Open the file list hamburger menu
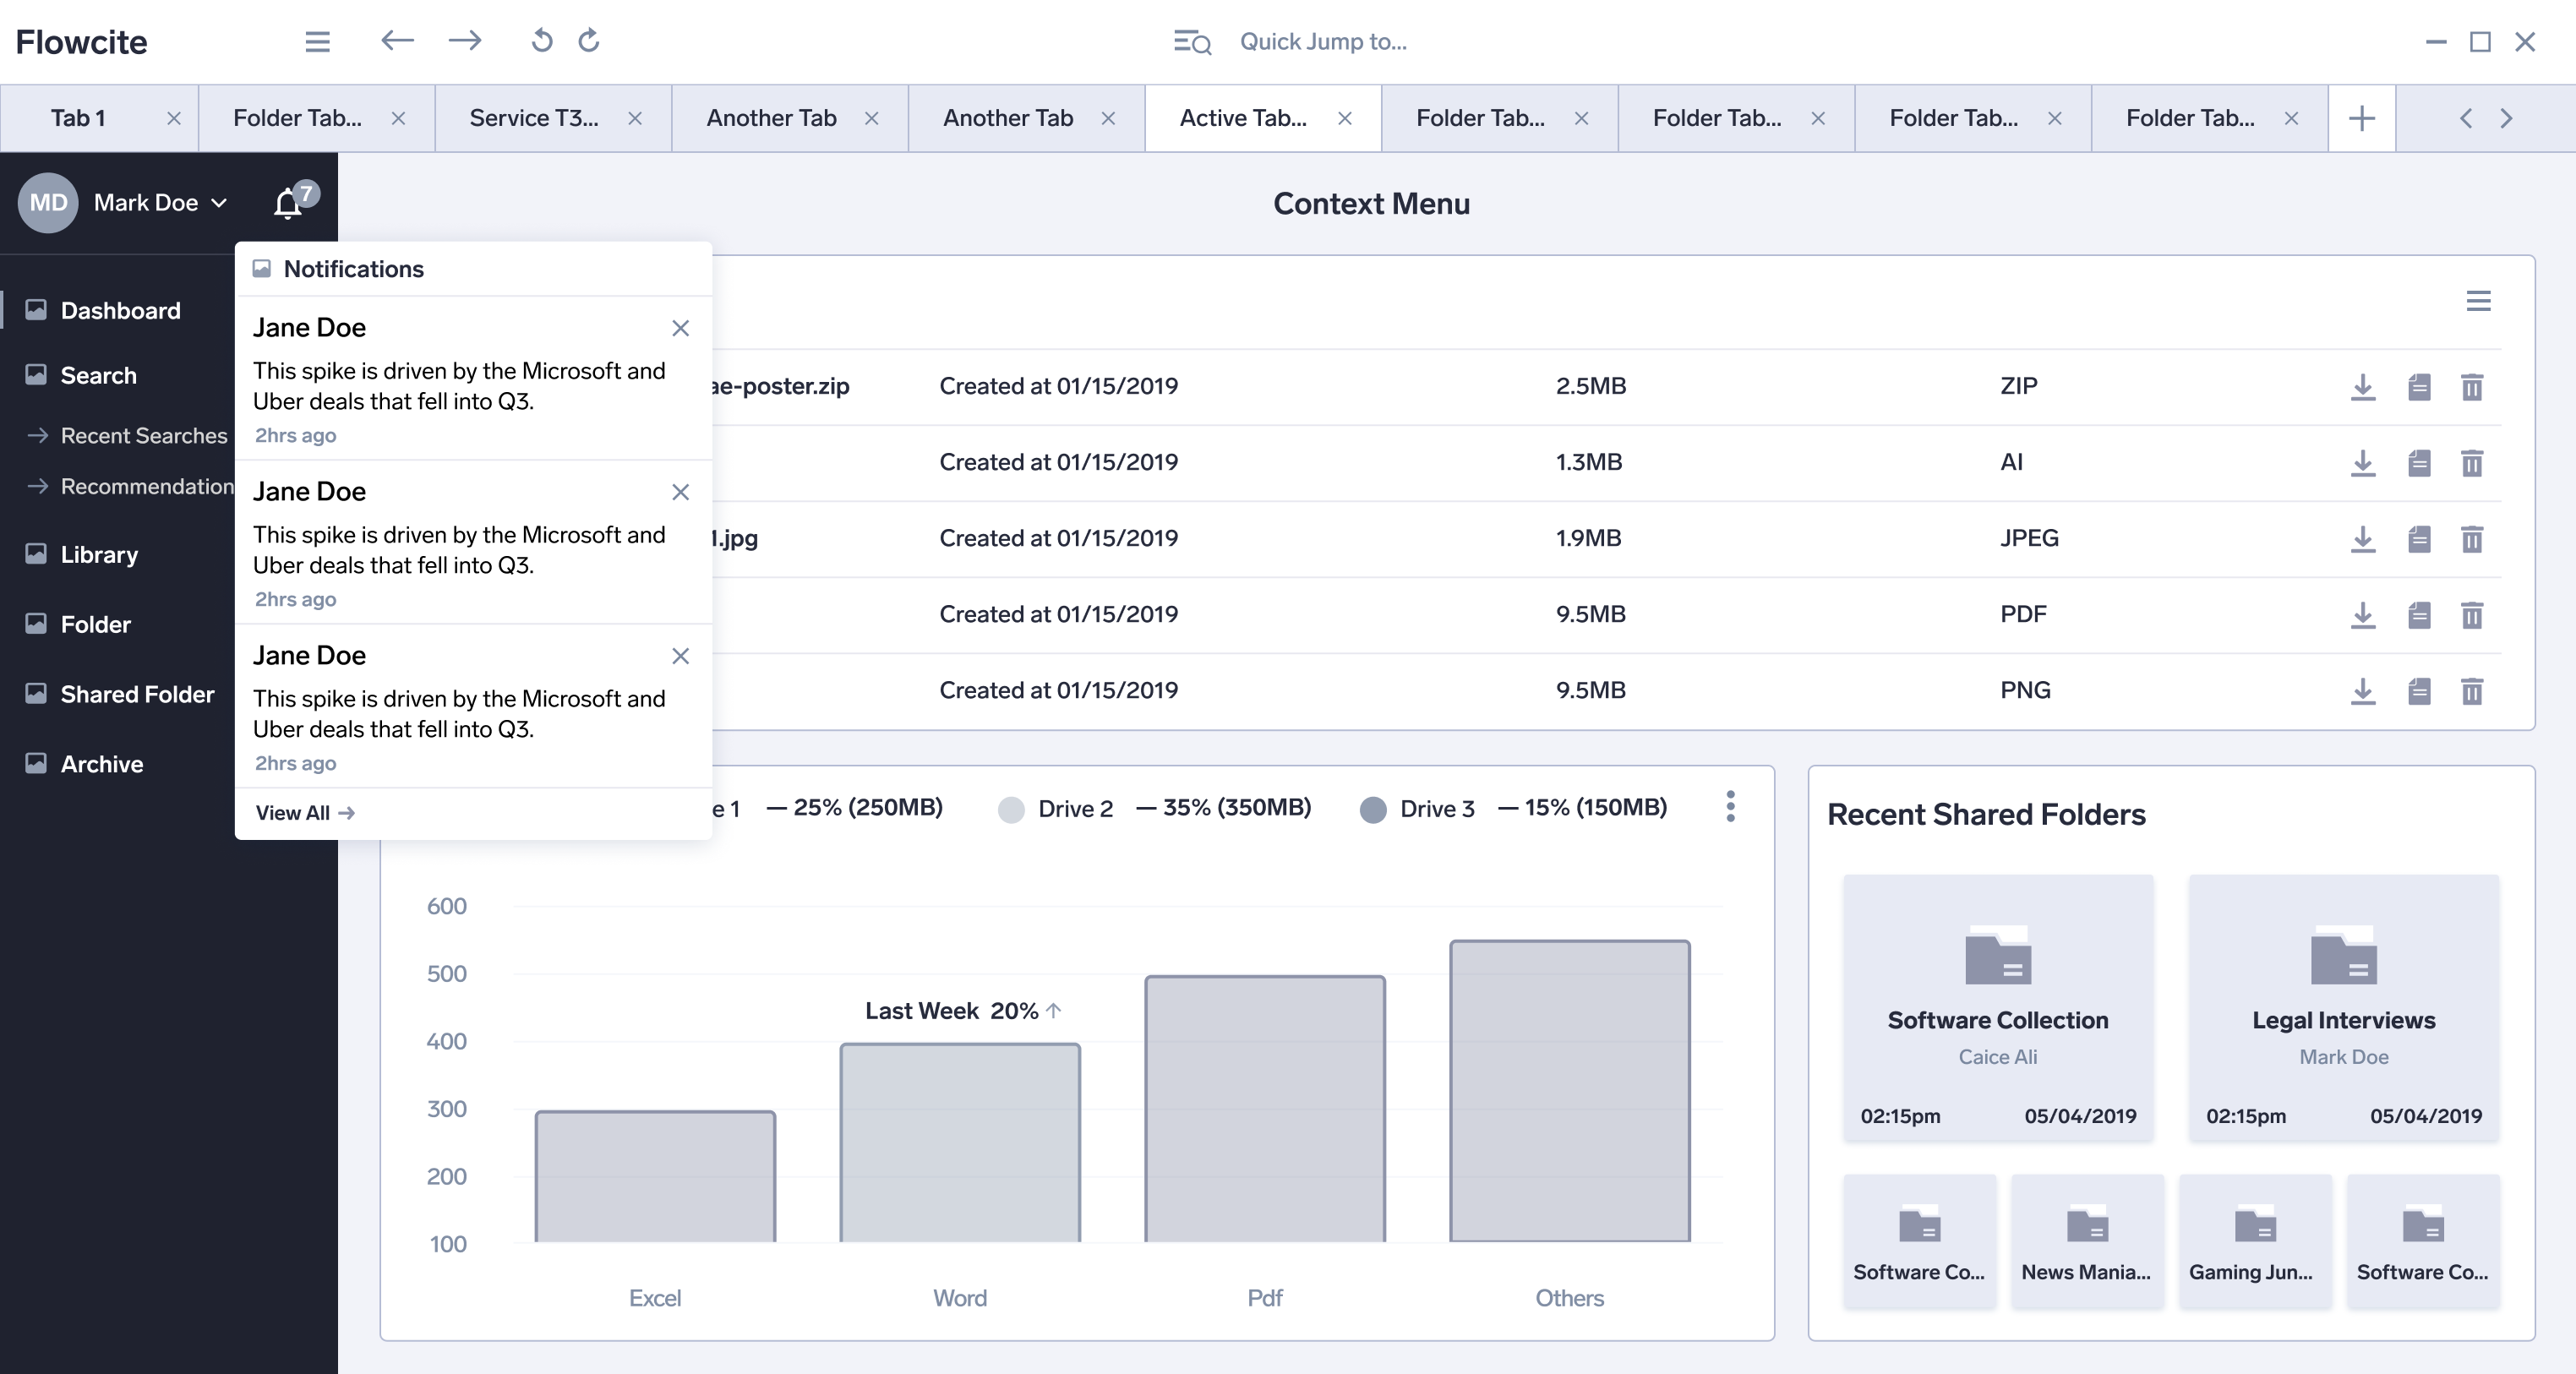The image size is (2576, 1374). 2477,301
